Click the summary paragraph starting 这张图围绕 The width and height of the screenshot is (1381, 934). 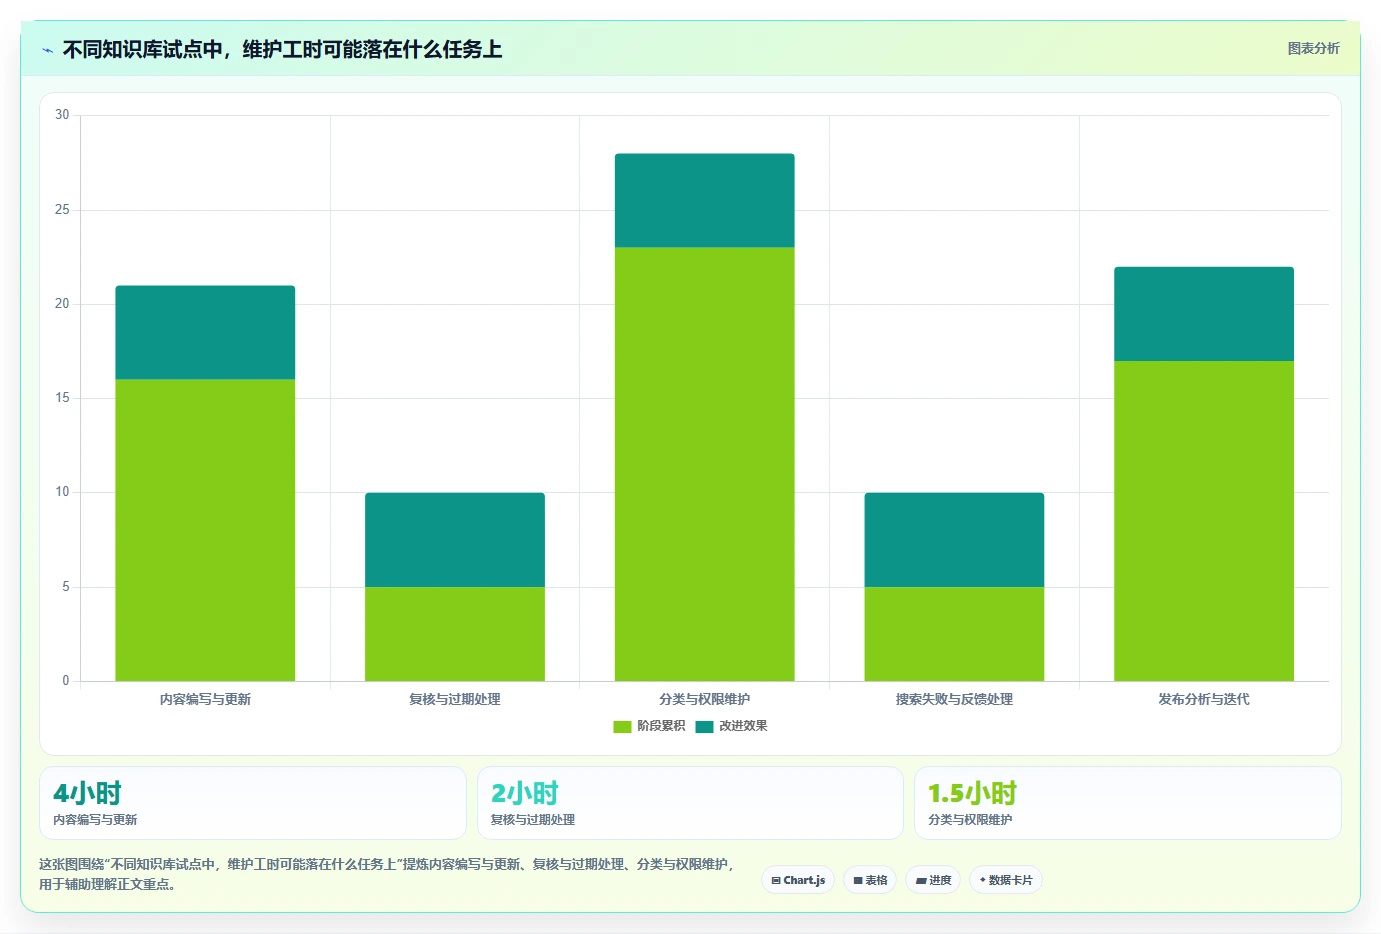tap(388, 874)
